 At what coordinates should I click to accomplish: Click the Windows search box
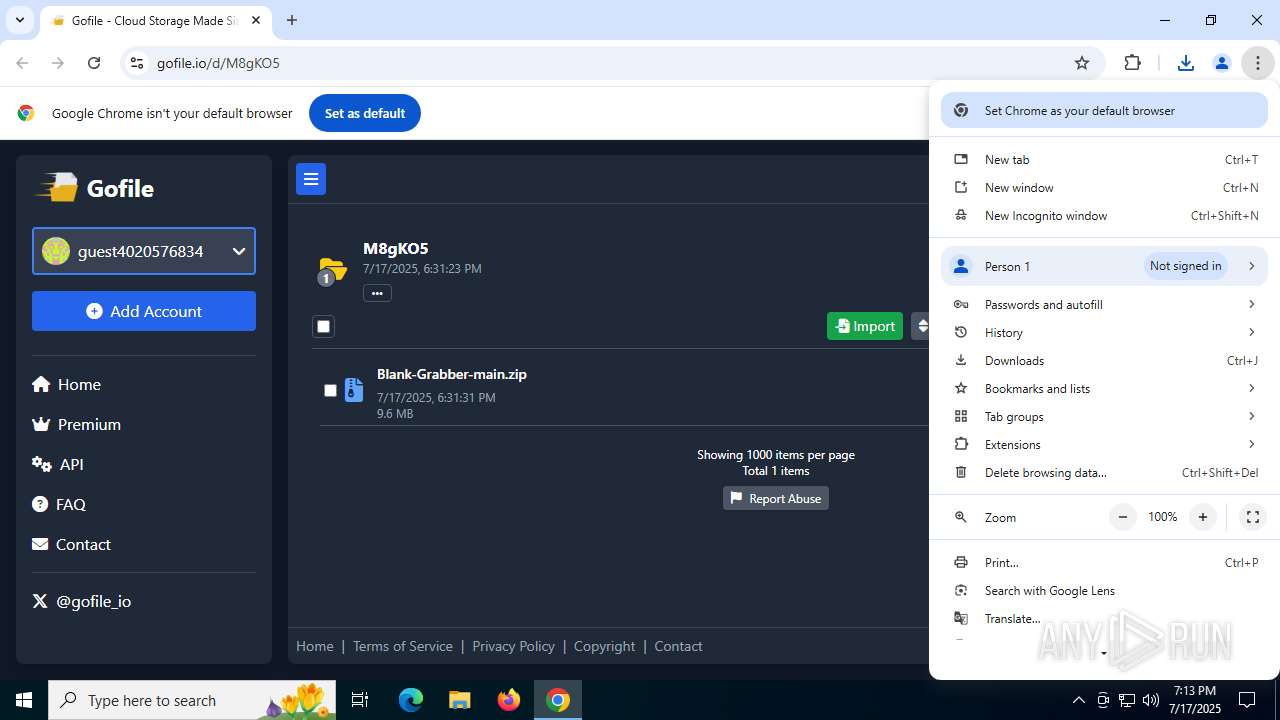(191, 700)
